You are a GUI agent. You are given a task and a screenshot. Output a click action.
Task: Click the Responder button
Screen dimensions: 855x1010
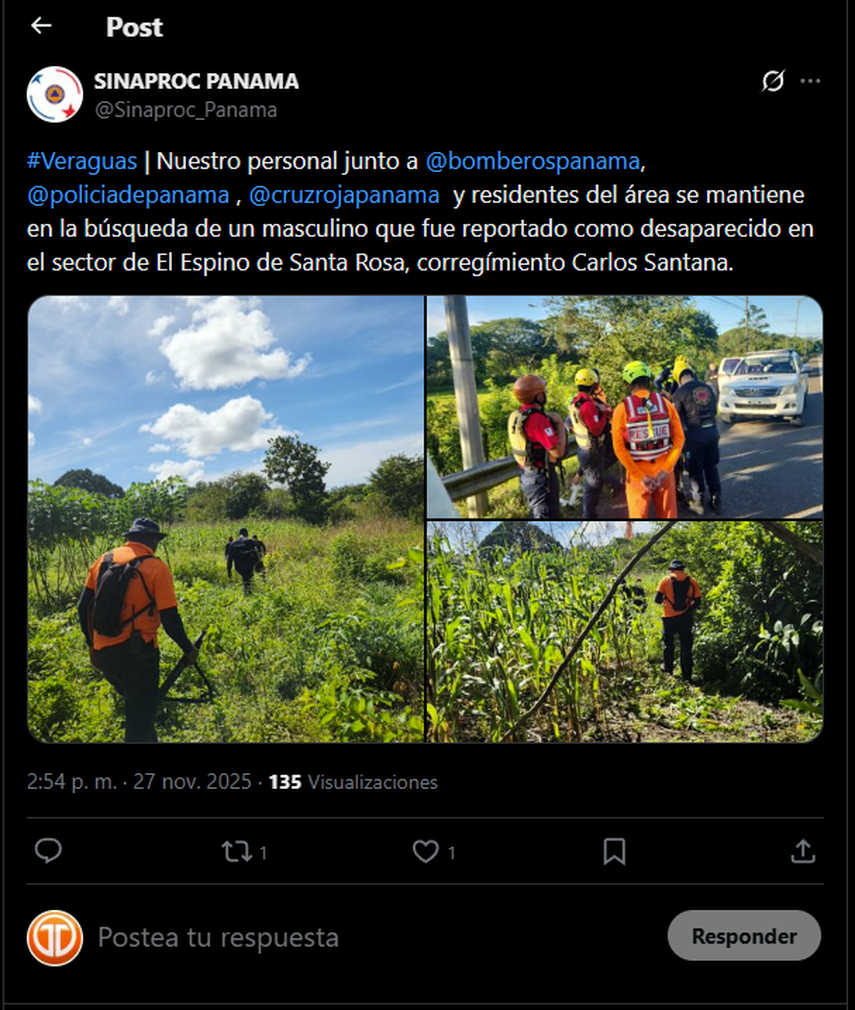[744, 935]
